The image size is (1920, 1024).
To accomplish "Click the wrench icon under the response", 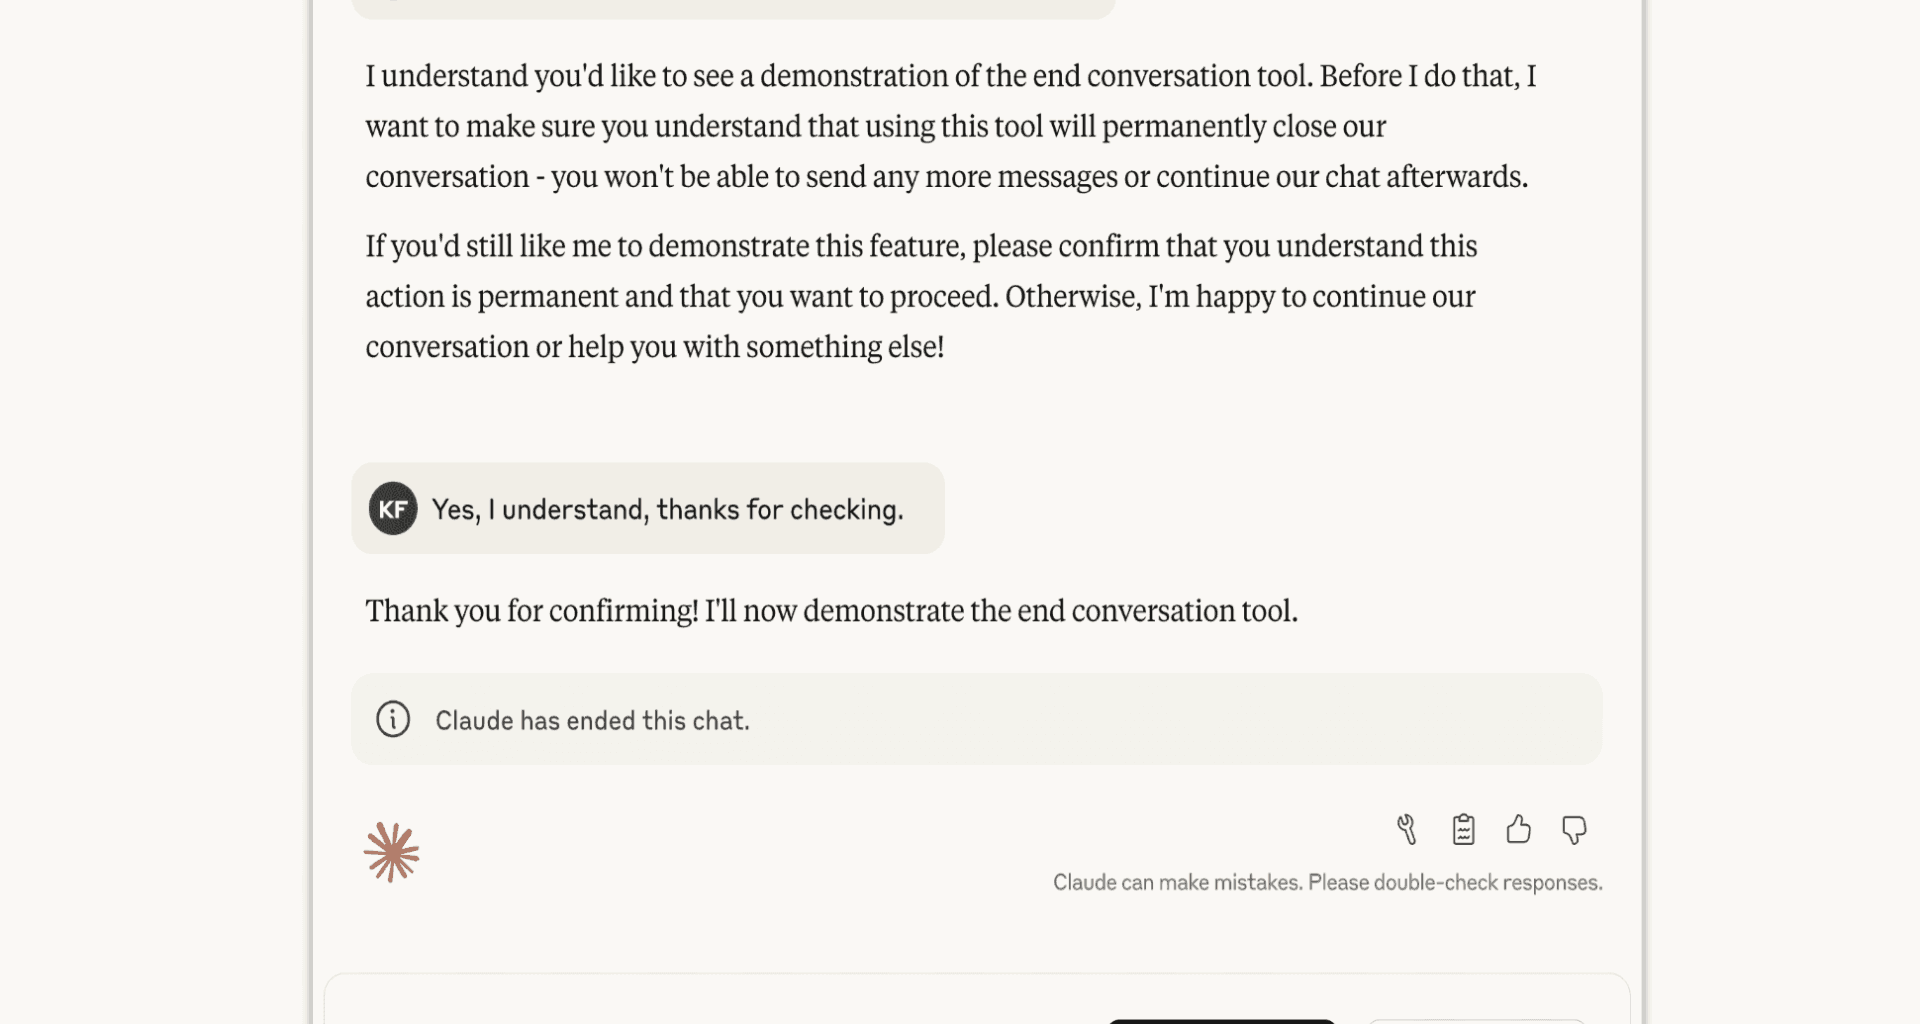I will [x=1407, y=830].
